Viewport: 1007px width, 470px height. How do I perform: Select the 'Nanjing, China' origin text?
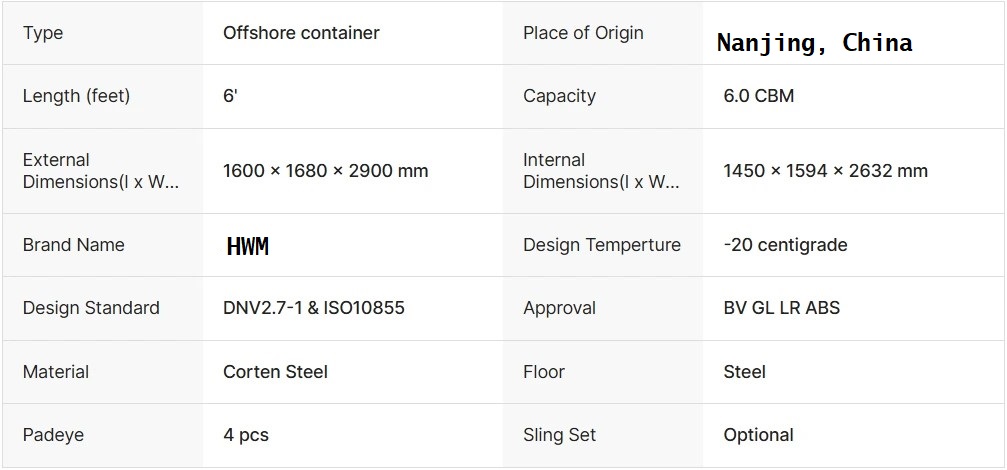tap(814, 43)
